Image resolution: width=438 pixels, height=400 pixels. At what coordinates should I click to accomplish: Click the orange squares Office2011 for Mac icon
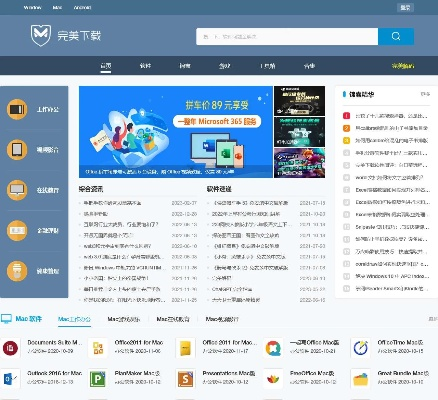pos(98,348)
